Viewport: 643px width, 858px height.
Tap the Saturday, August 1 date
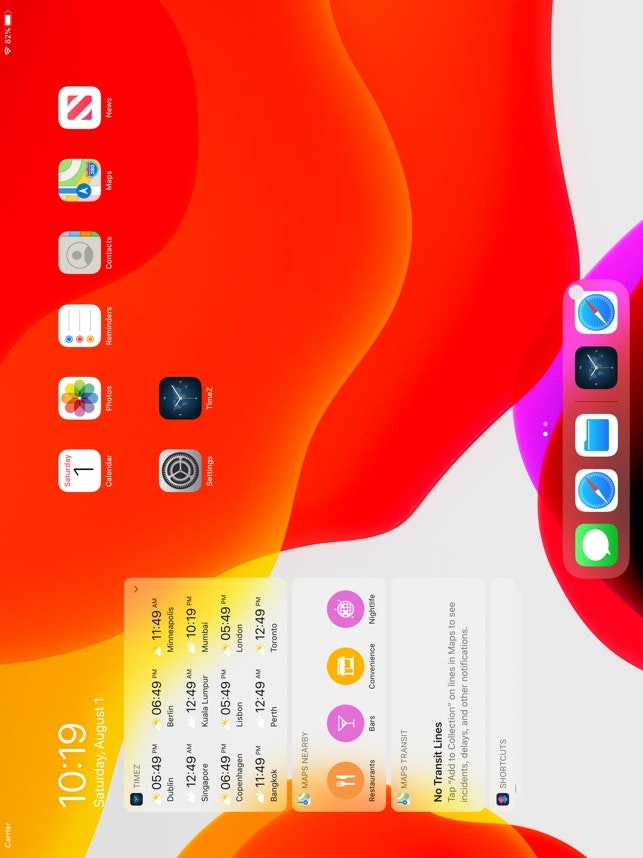[x=99, y=752]
